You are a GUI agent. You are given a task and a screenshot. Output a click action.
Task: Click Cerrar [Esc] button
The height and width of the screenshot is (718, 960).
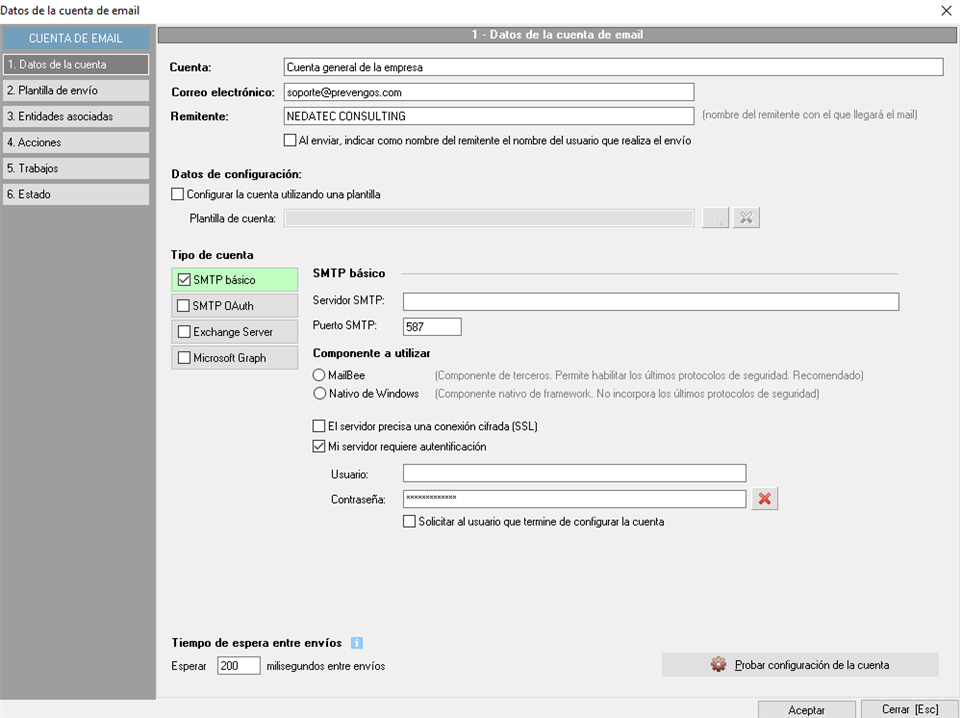coord(909,709)
